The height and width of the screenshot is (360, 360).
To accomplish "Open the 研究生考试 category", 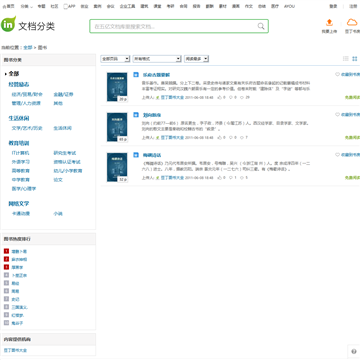I will pos(65,153).
